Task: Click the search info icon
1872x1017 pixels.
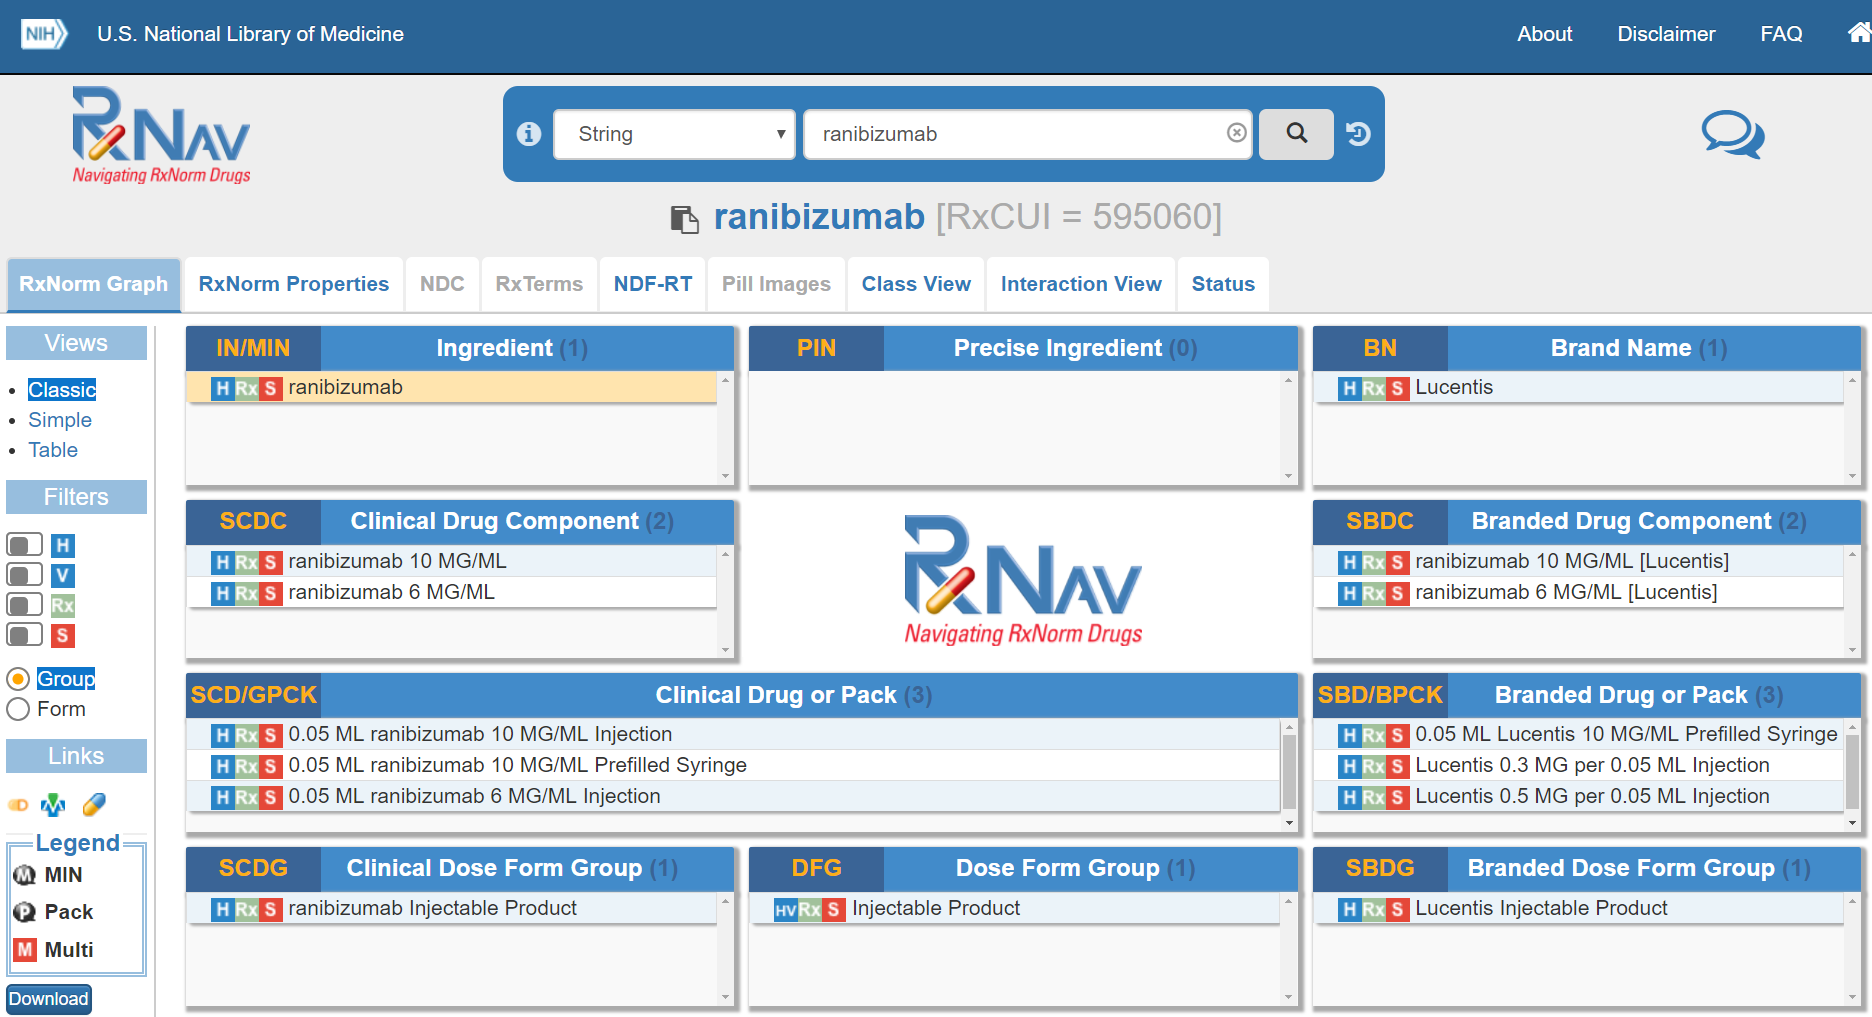Action: [529, 134]
